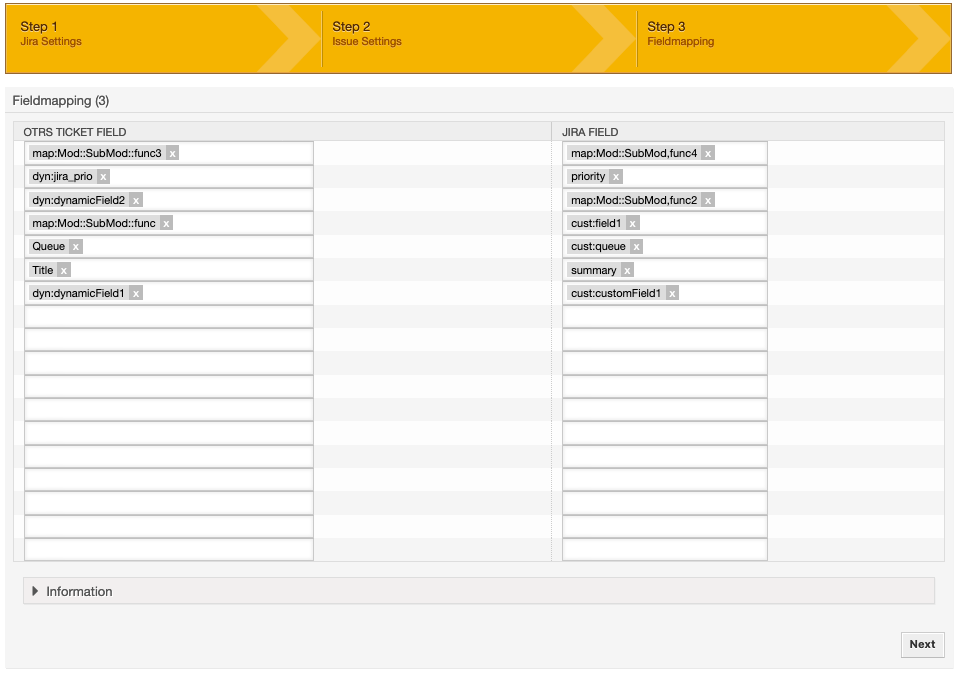957x673 pixels.
Task: Remove the priority Jira tag
Action: coord(616,177)
